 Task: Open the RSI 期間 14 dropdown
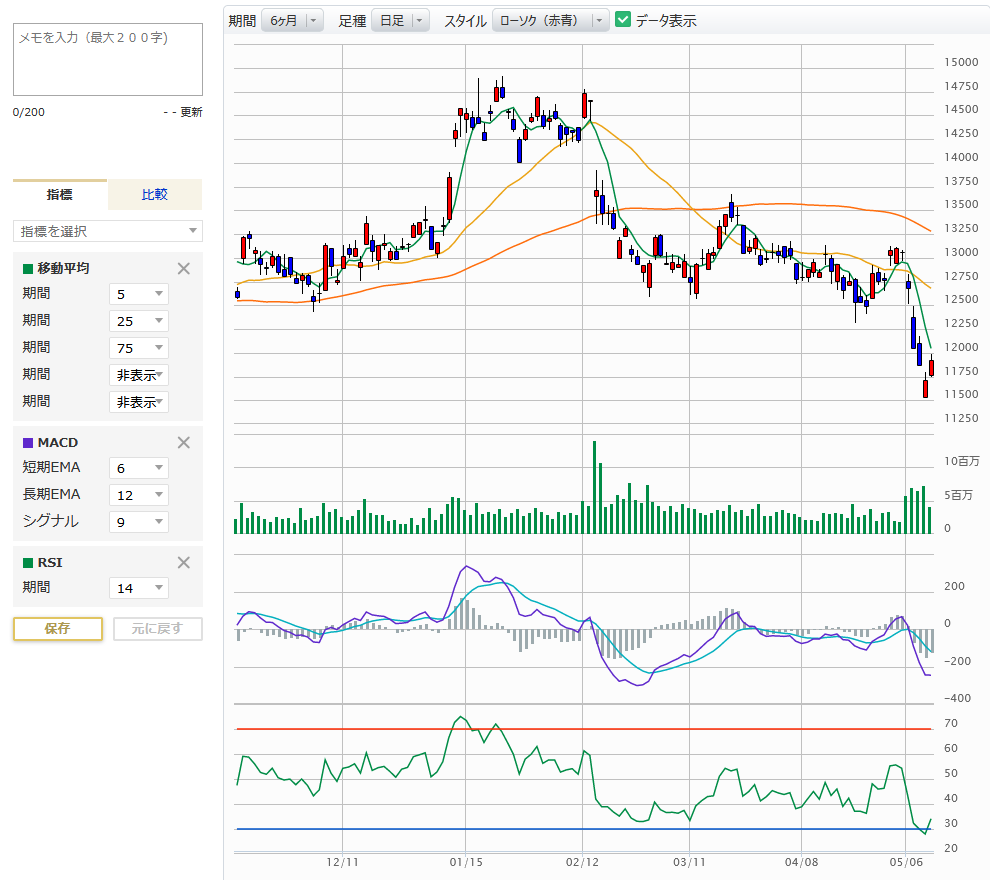(139, 588)
